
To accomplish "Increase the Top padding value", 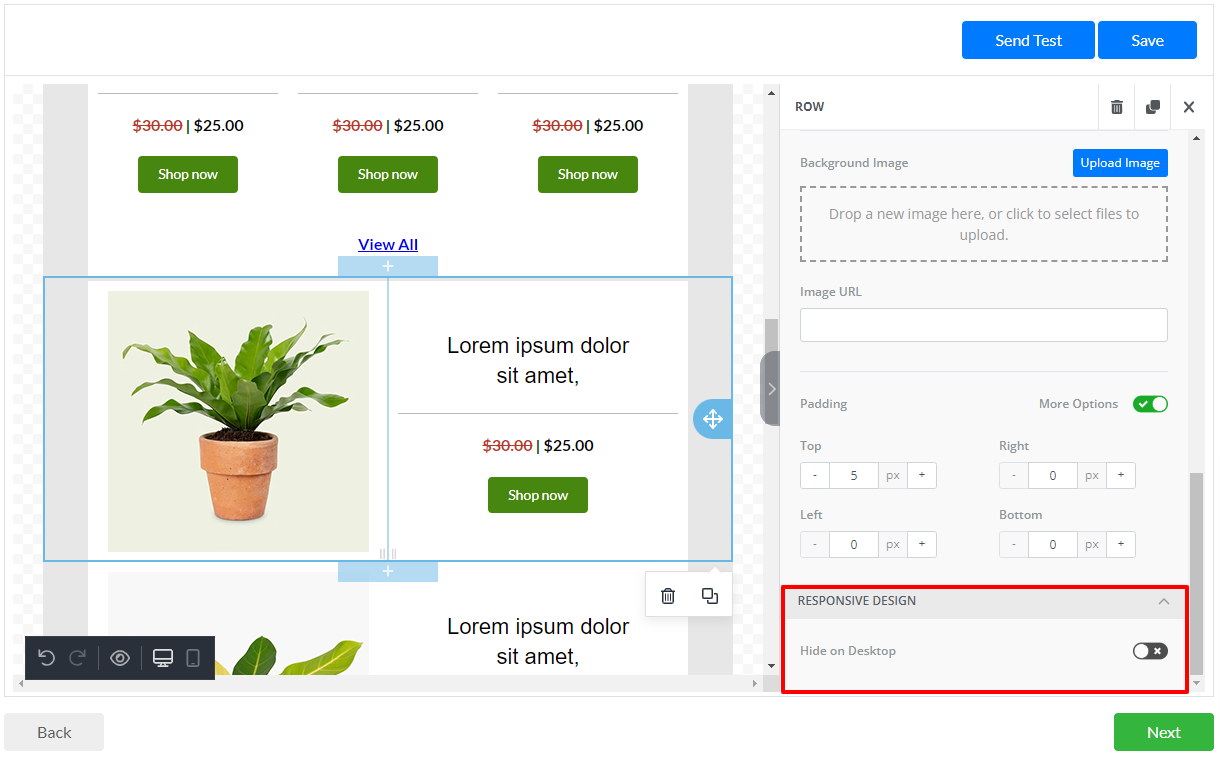I will [921, 476].
